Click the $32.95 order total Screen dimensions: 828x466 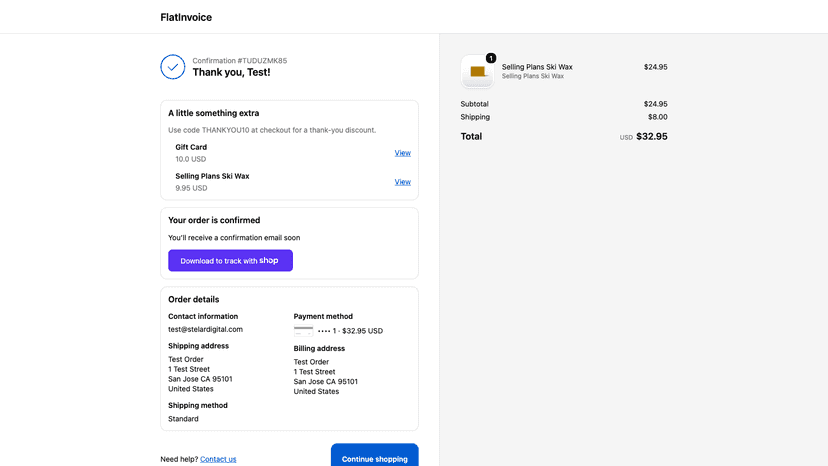tap(652, 136)
